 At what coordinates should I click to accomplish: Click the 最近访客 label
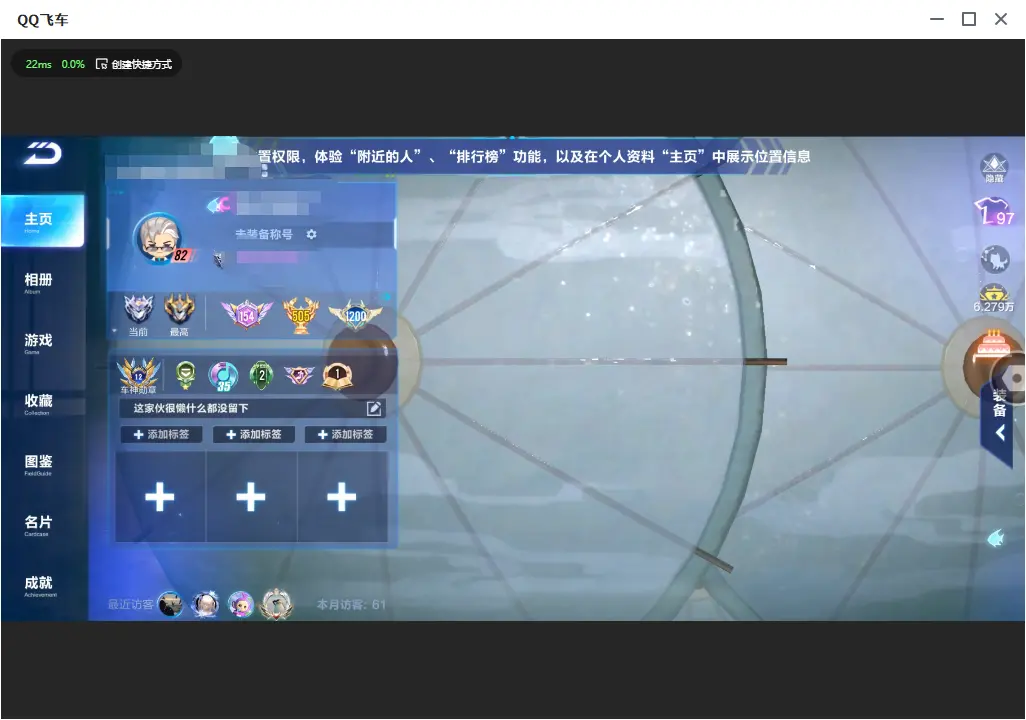click(x=130, y=605)
